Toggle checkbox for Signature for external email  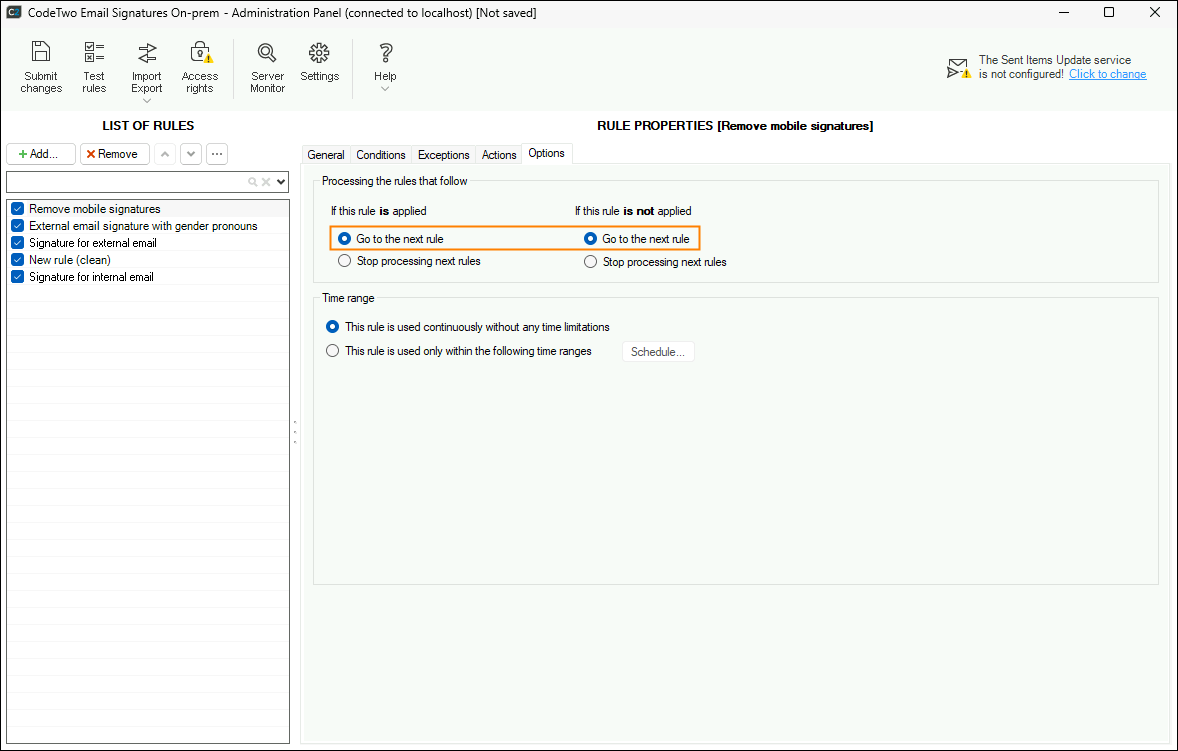pos(17,243)
